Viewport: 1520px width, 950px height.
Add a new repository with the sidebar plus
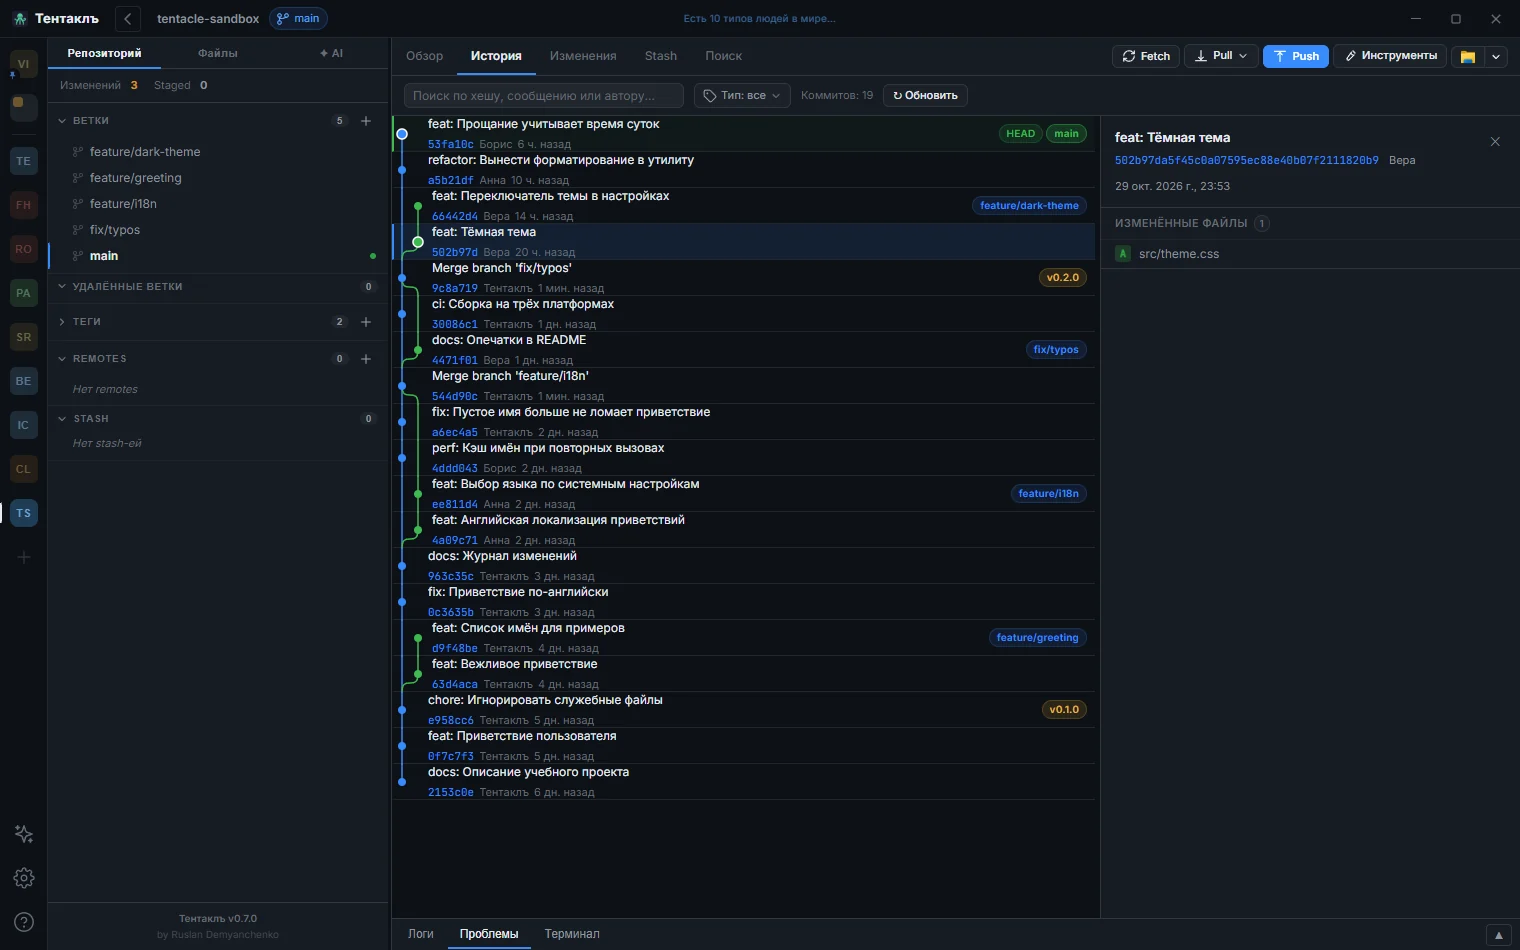pyautogui.click(x=24, y=557)
